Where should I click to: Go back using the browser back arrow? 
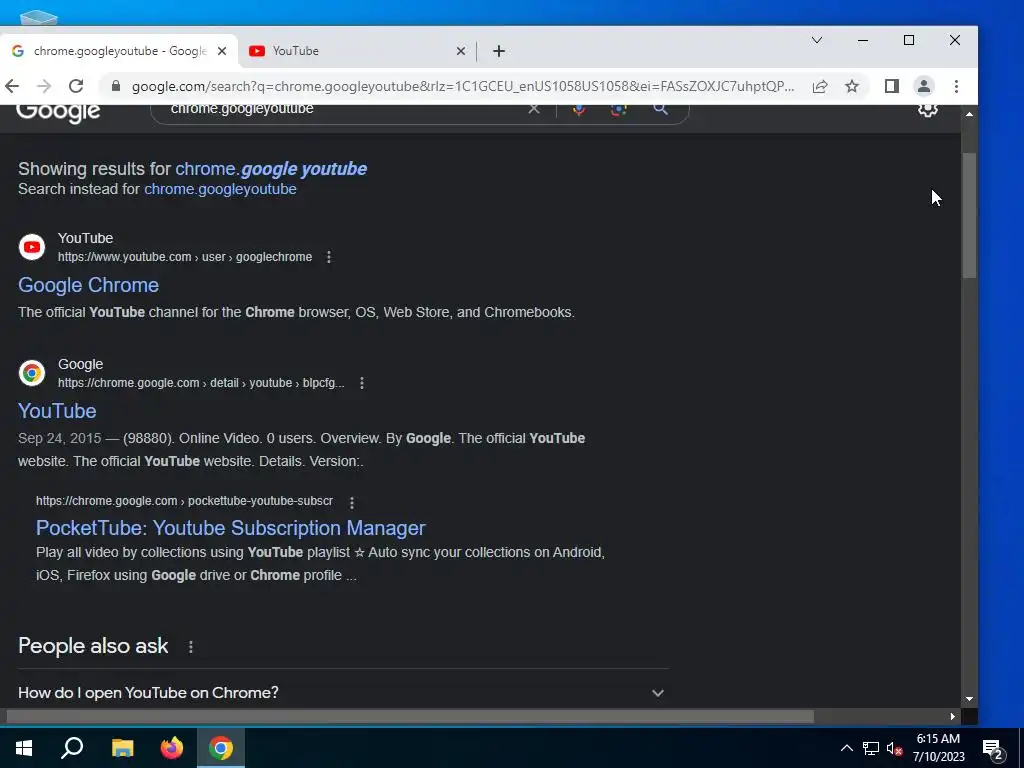(x=12, y=86)
